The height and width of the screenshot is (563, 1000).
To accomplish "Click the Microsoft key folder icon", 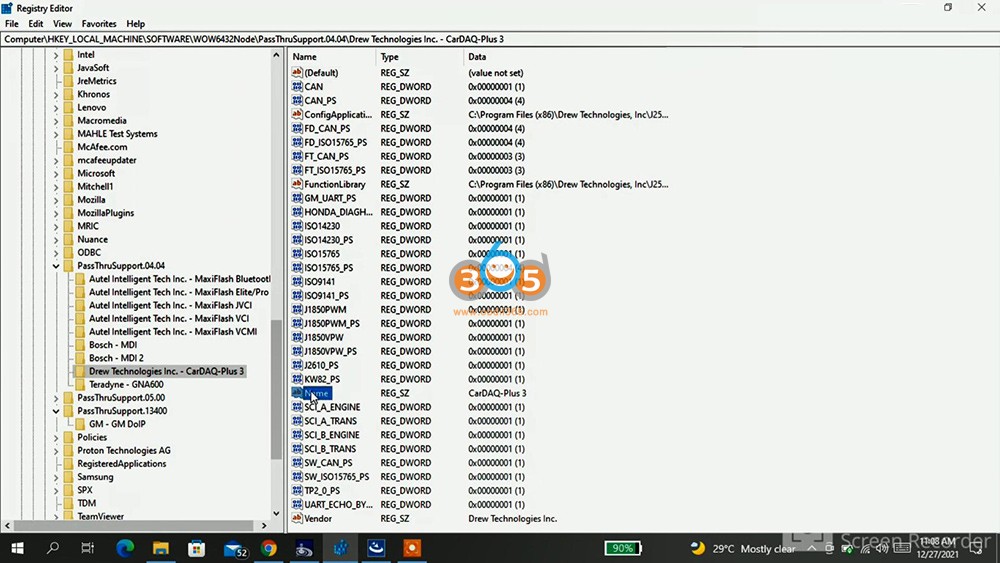I will tap(68, 173).
